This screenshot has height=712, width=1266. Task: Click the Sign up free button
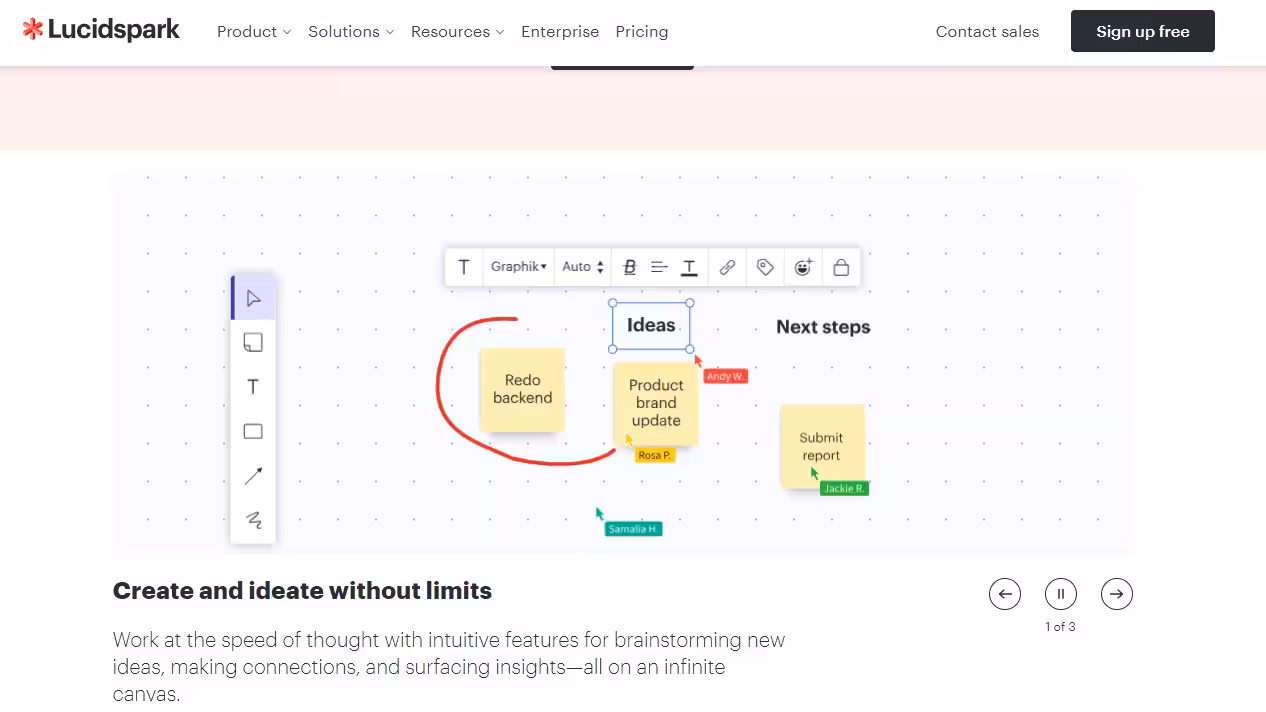point(1142,32)
